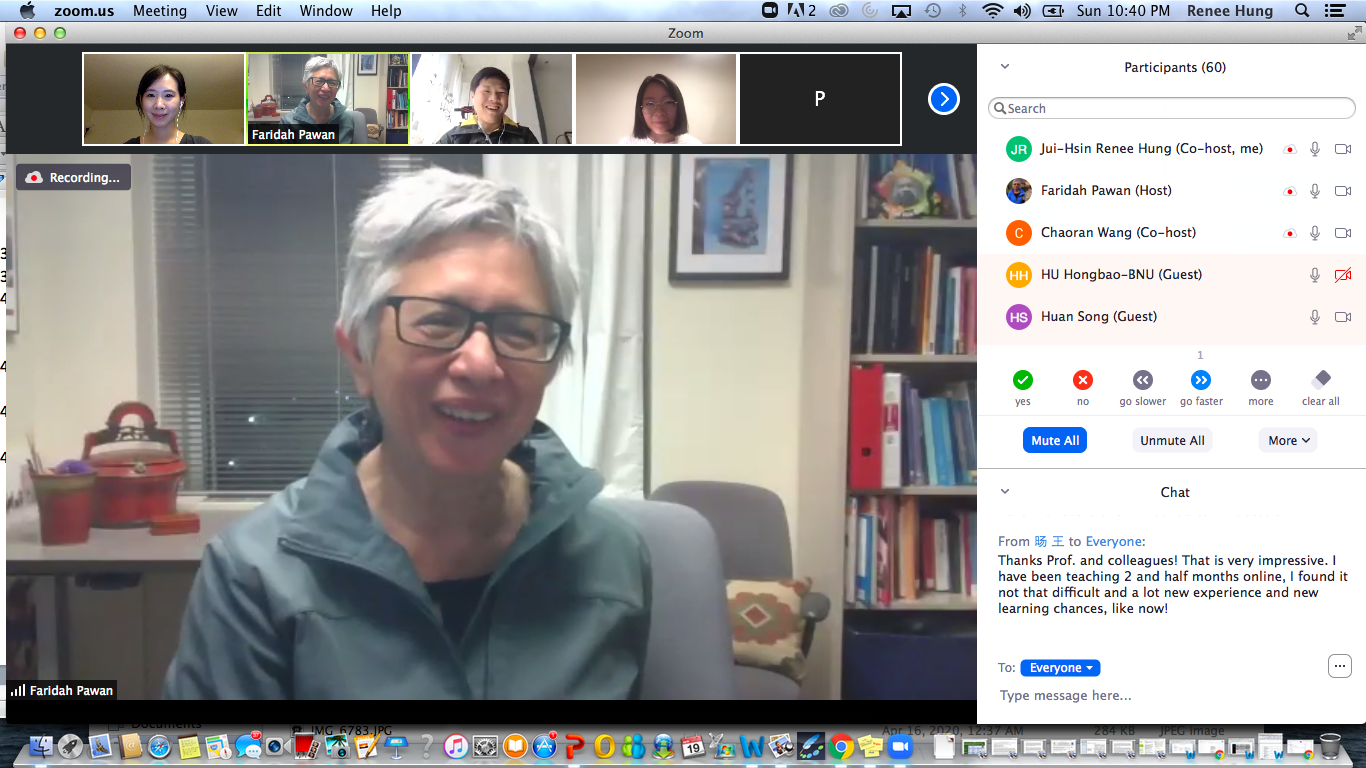Viewport: 1366px width, 768px height.
Task: Open the Meeting menu
Action: (x=160, y=11)
